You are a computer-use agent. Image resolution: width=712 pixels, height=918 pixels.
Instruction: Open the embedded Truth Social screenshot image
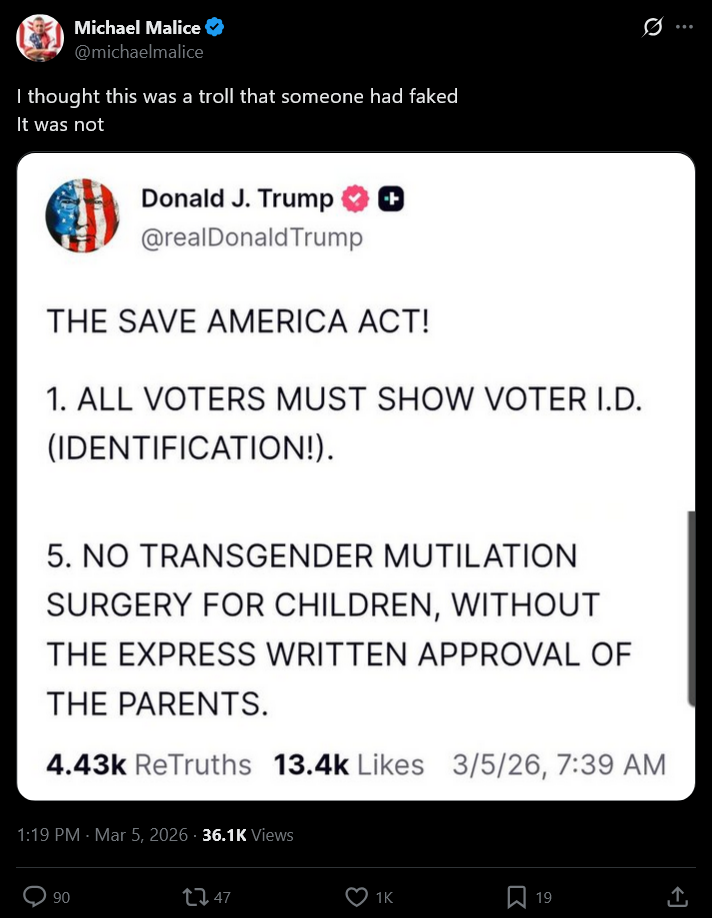(356, 476)
